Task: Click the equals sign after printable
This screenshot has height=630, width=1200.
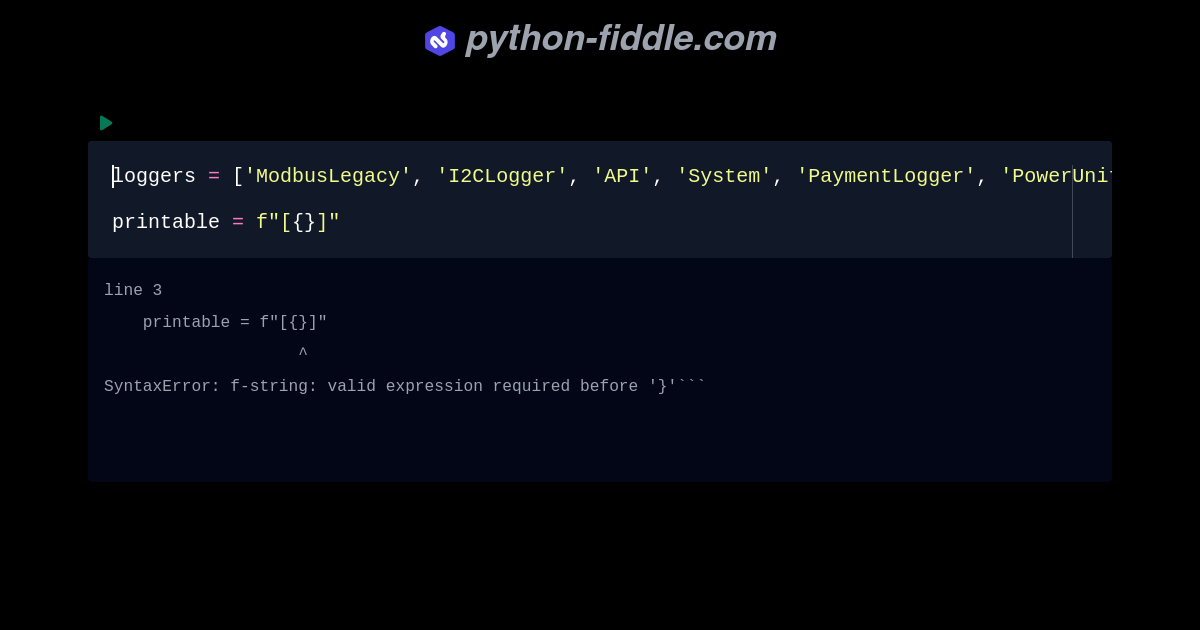Action: (240, 222)
